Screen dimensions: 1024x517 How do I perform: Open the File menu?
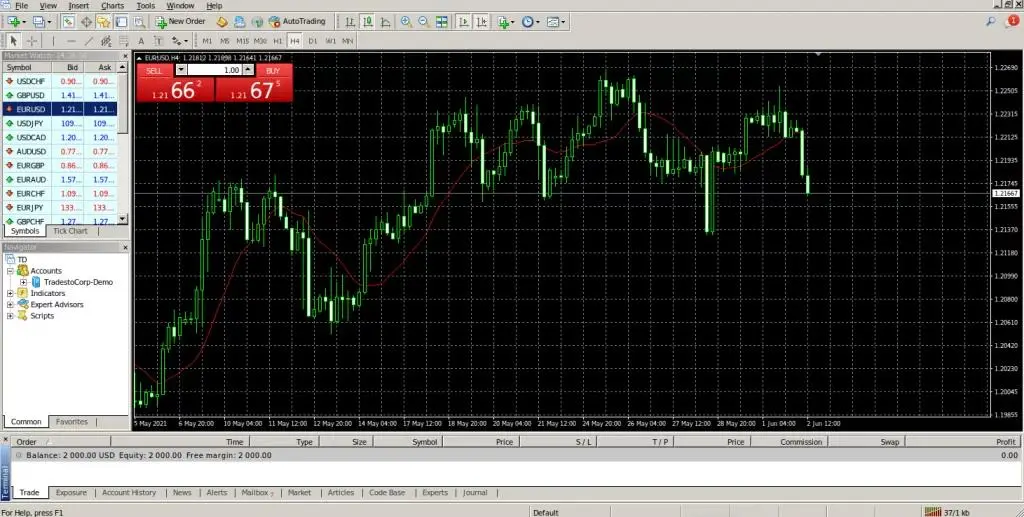(x=21, y=6)
